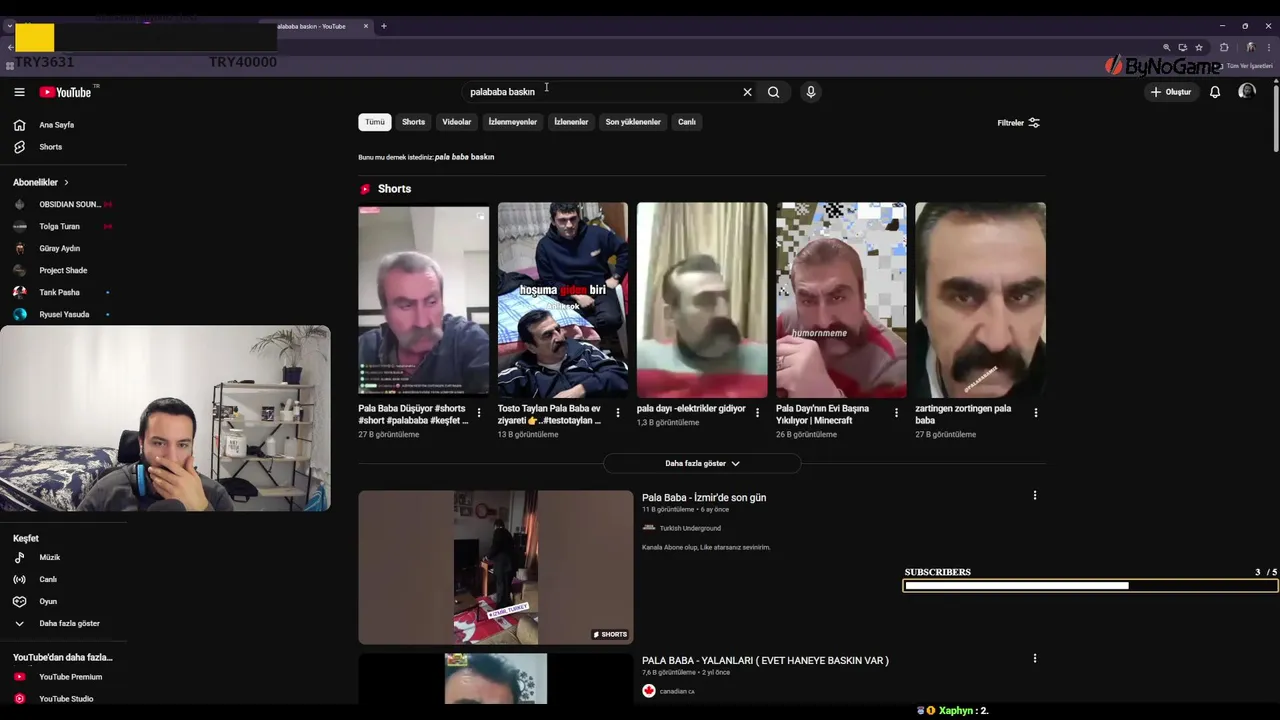Click the browser zoom magnifier icon
Screen dimensions: 1280x720
pyautogui.click(x=1166, y=47)
